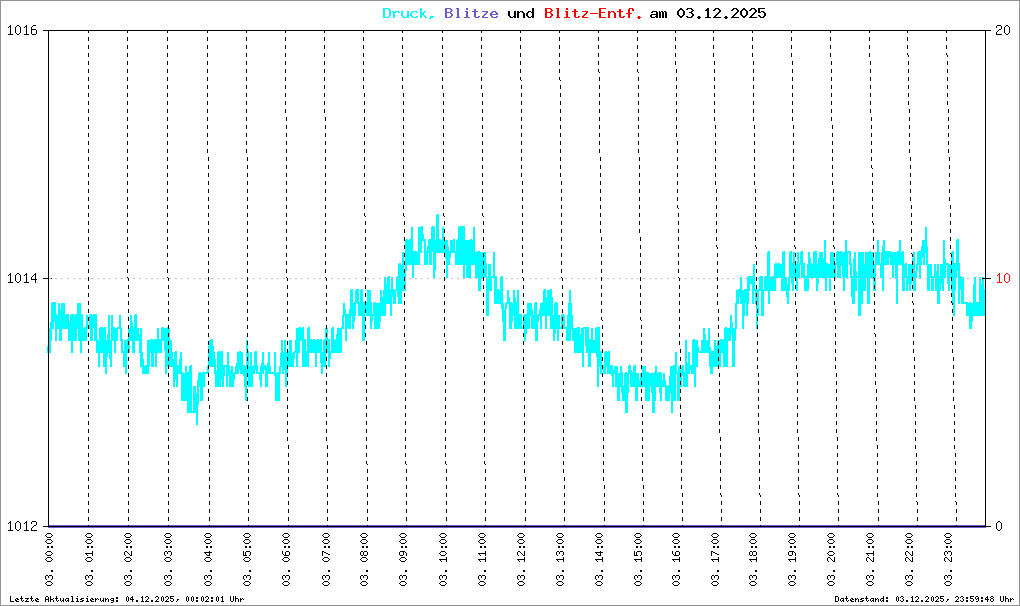Click the '03. 20:00' time axis label

(x=831, y=560)
